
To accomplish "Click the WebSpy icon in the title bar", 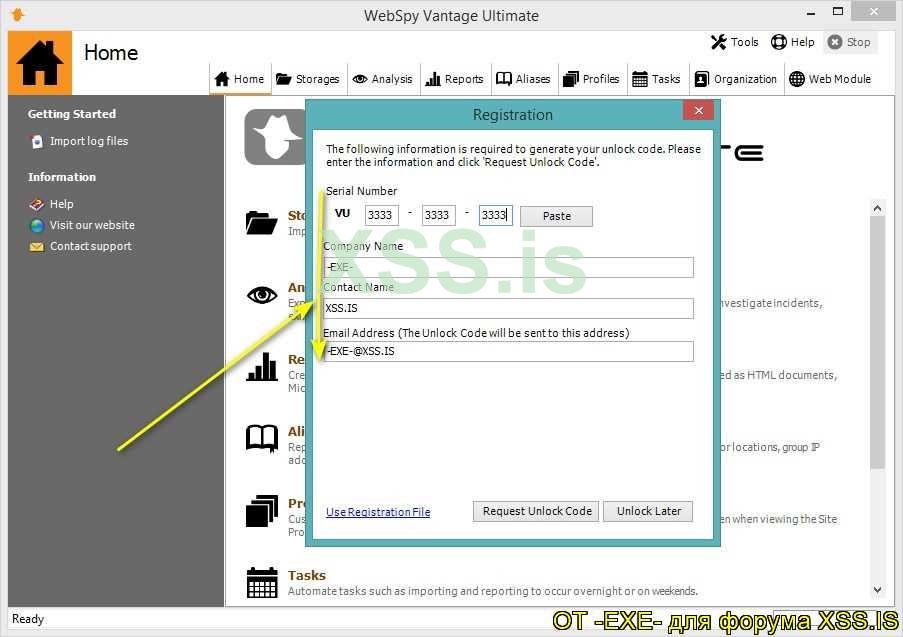I will point(18,14).
